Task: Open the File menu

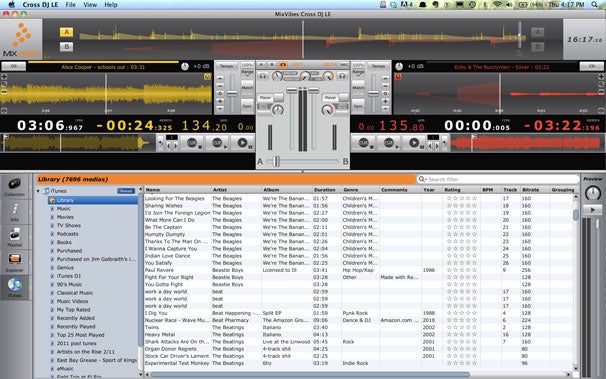Action: [70, 5]
